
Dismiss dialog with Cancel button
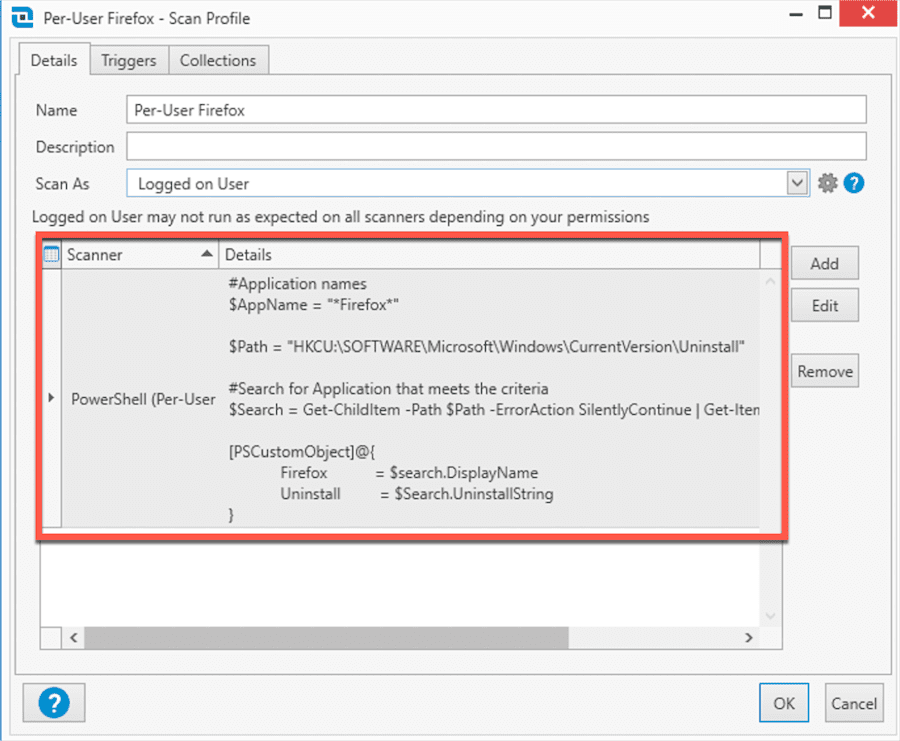[854, 703]
